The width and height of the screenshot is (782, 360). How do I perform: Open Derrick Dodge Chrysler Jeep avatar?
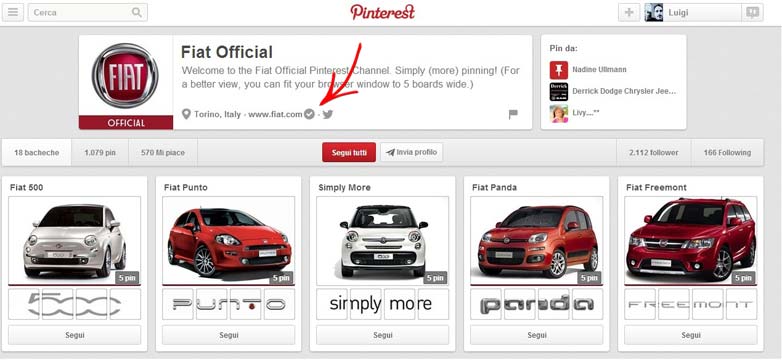pos(559,92)
